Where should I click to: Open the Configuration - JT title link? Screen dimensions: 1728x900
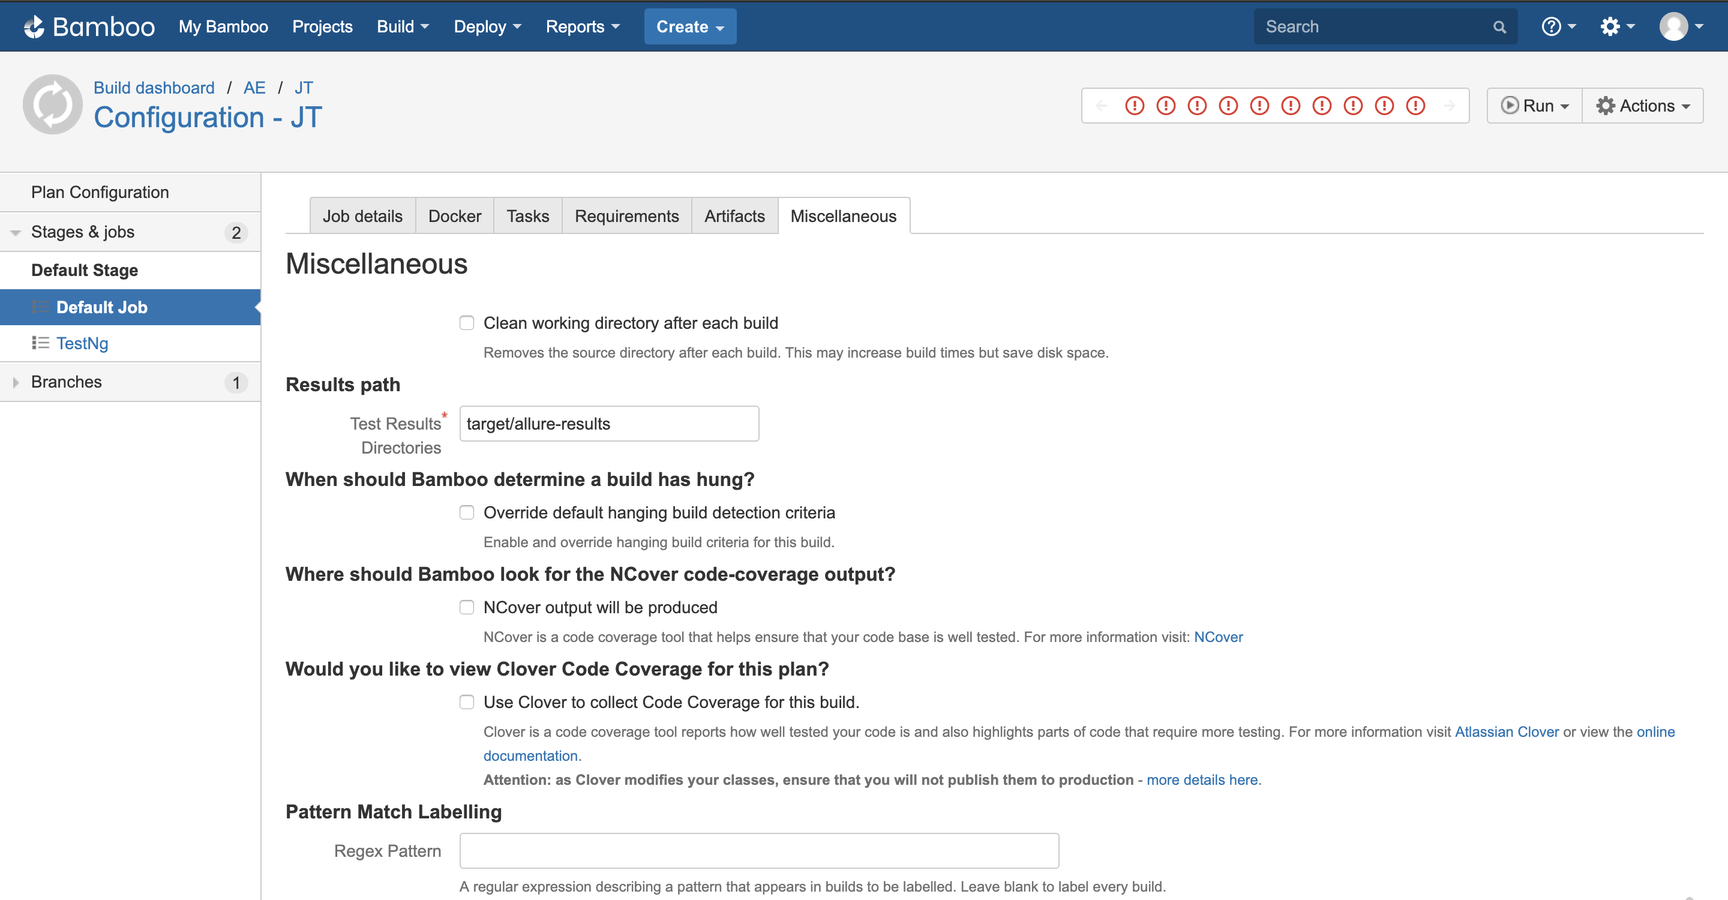[208, 118]
